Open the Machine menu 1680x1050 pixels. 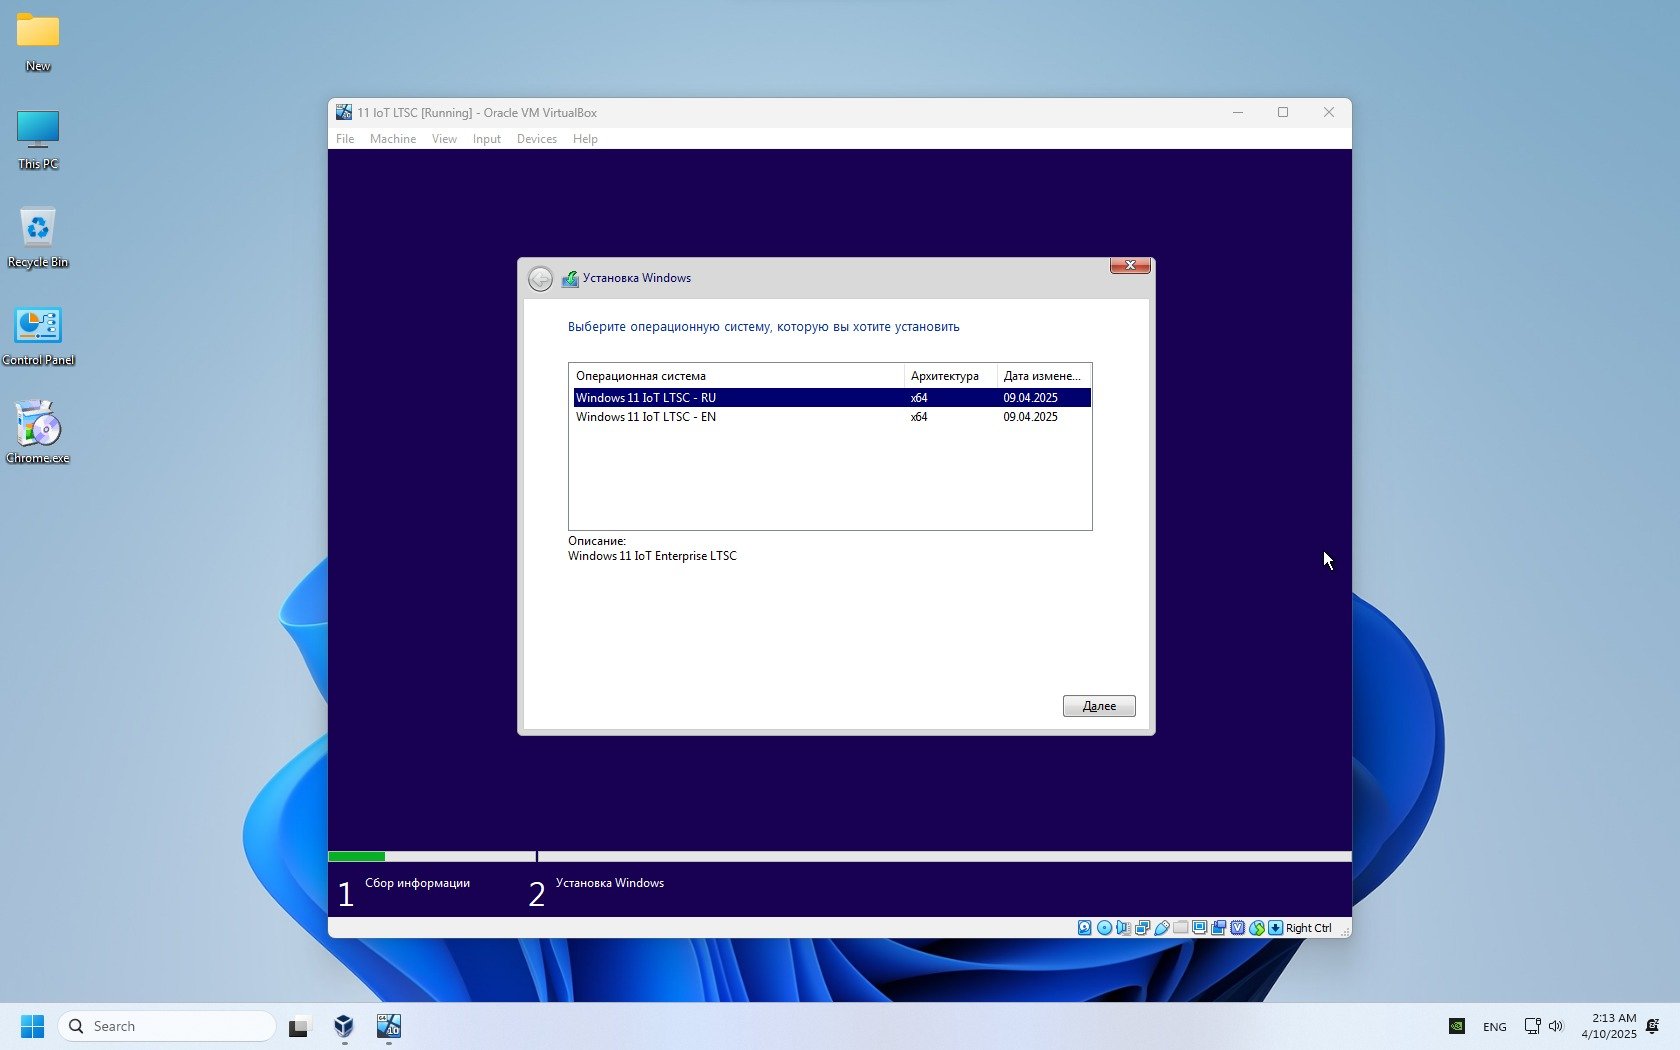pyautogui.click(x=392, y=139)
